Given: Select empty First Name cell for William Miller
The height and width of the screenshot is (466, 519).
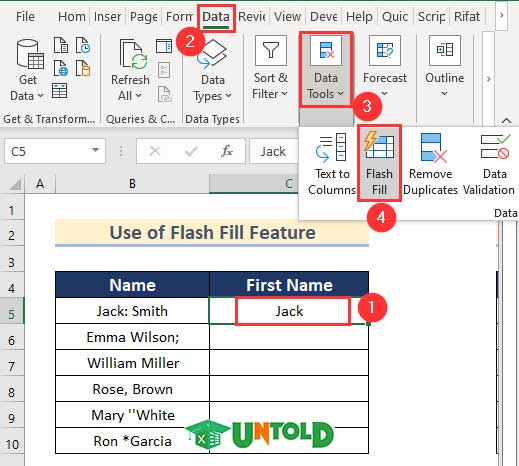Looking at the screenshot, I should 289,363.
